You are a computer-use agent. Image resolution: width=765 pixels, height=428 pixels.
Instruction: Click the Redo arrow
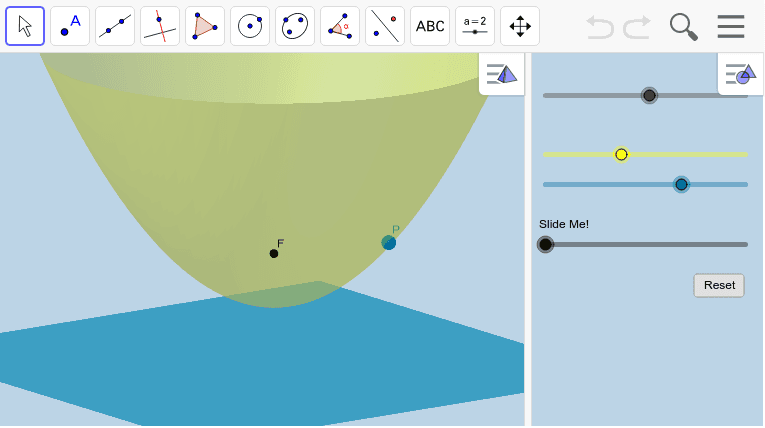click(x=637, y=26)
